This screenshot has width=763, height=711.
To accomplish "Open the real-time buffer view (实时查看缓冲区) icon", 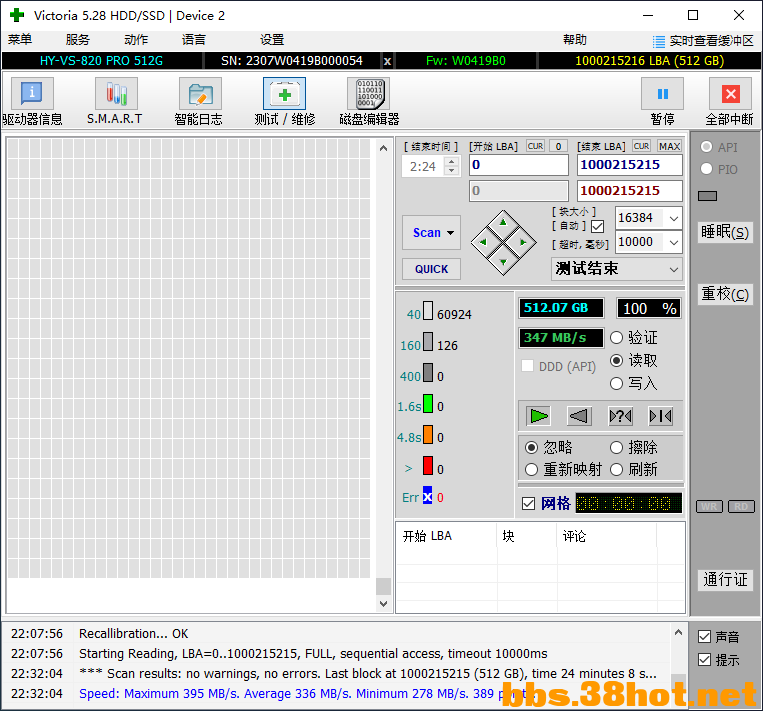I will tap(658, 41).
